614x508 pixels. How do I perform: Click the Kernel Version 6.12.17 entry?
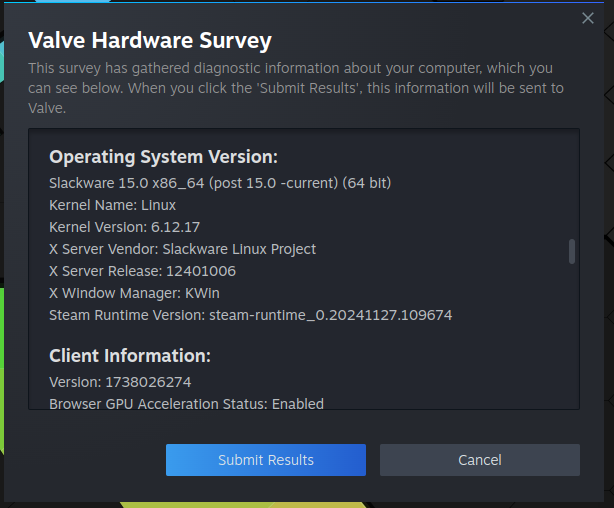tap(124, 227)
